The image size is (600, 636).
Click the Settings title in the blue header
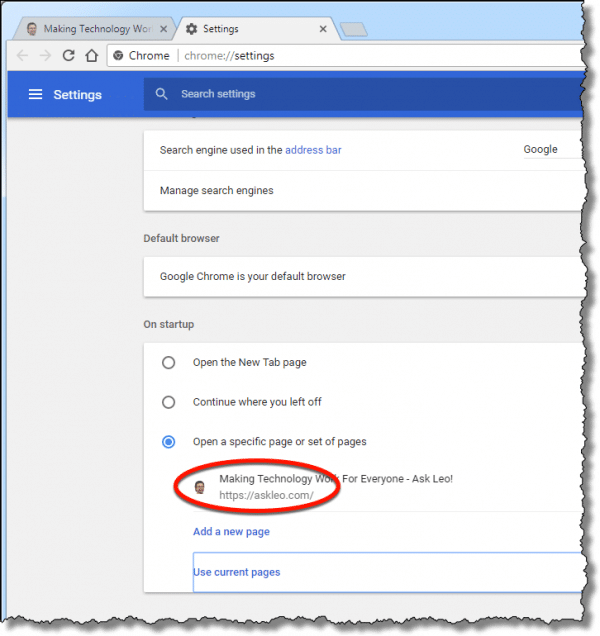(x=77, y=95)
